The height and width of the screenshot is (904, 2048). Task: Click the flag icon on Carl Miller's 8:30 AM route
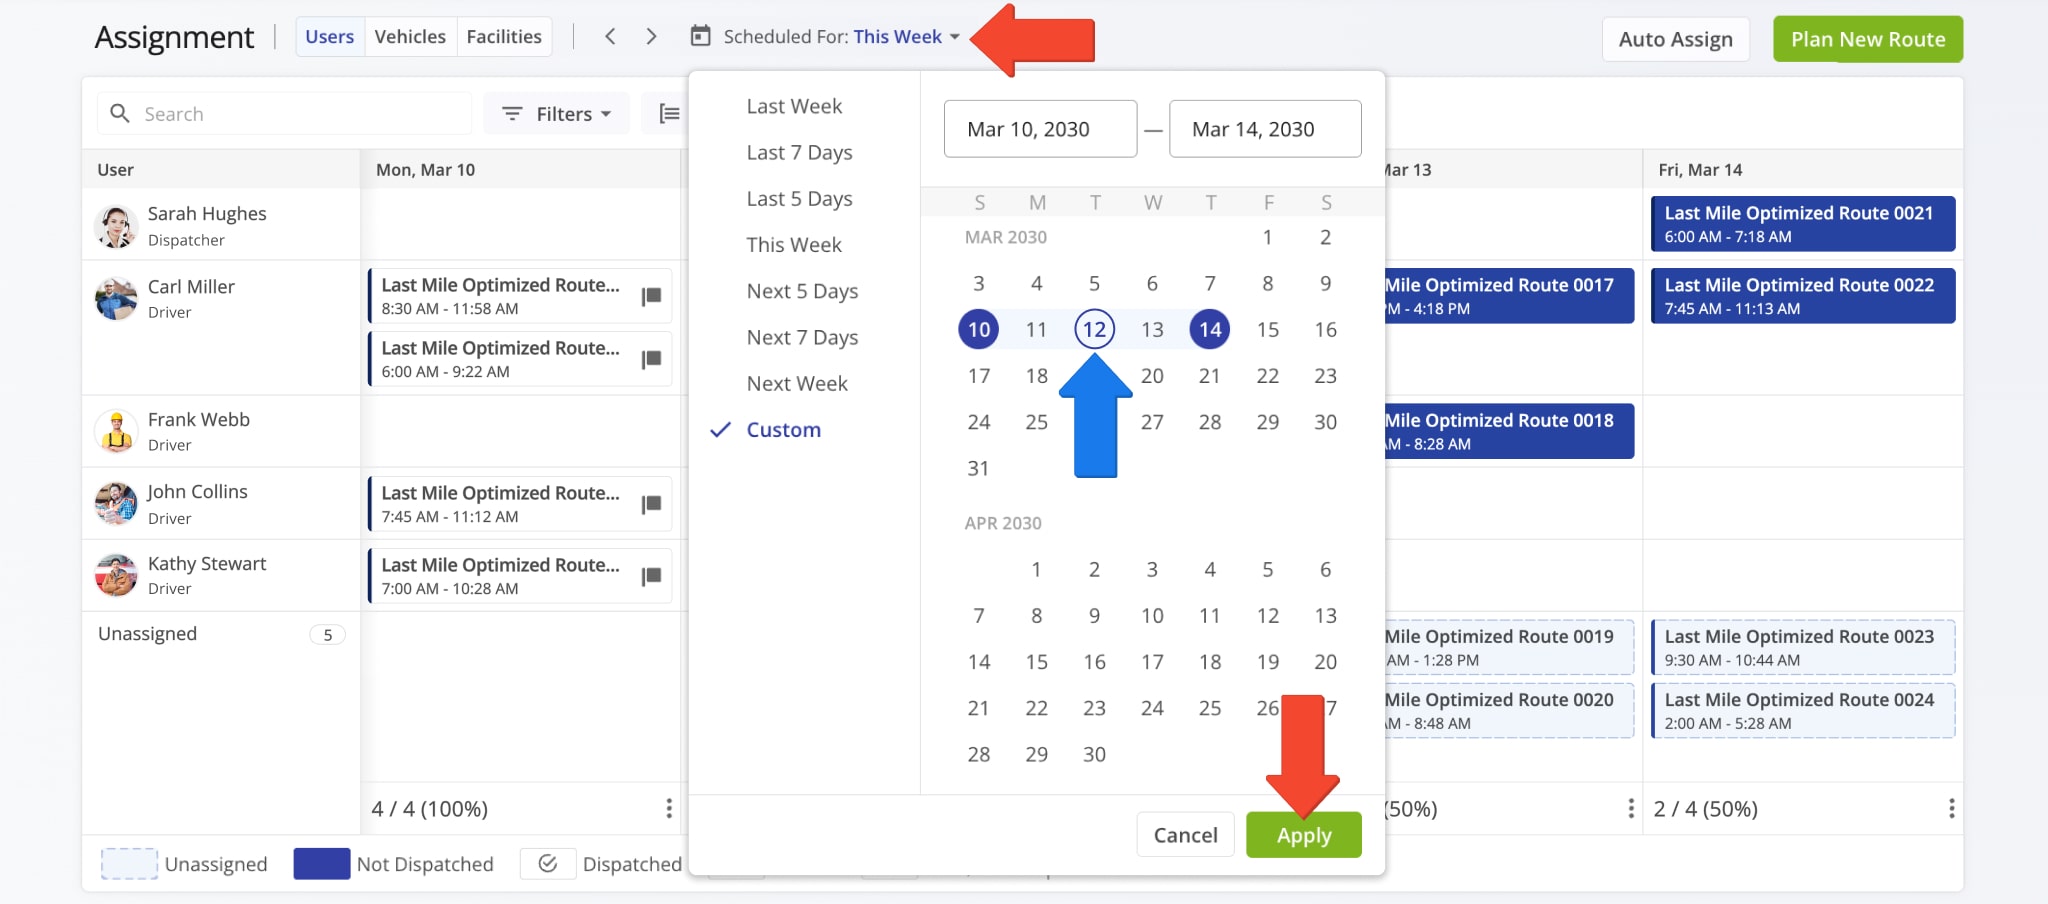click(651, 295)
